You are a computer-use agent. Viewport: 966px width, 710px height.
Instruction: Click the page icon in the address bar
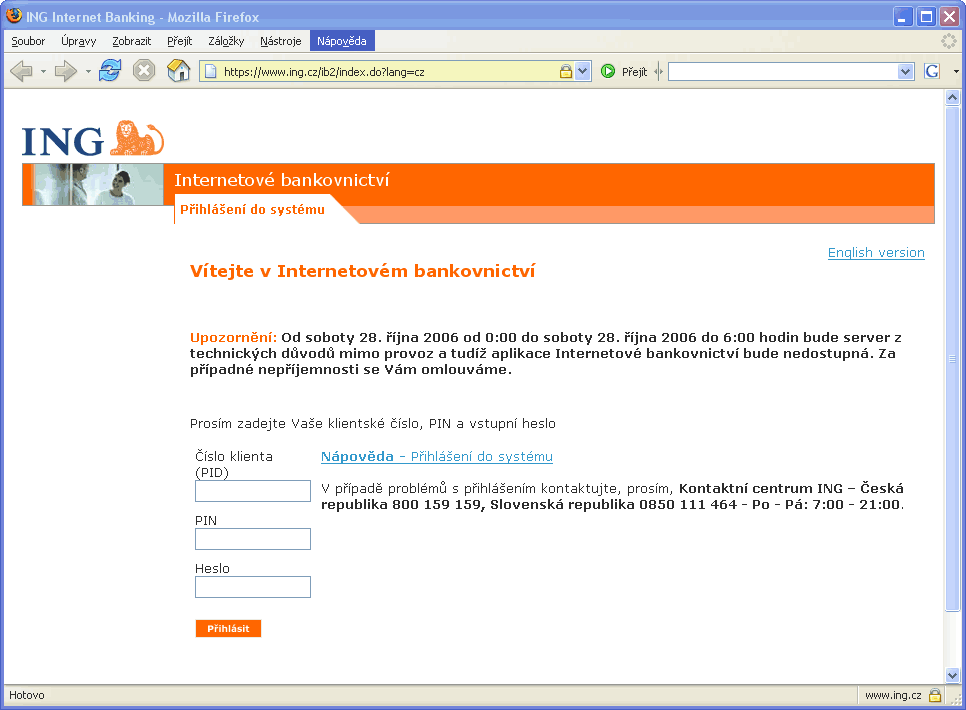pos(211,71)
